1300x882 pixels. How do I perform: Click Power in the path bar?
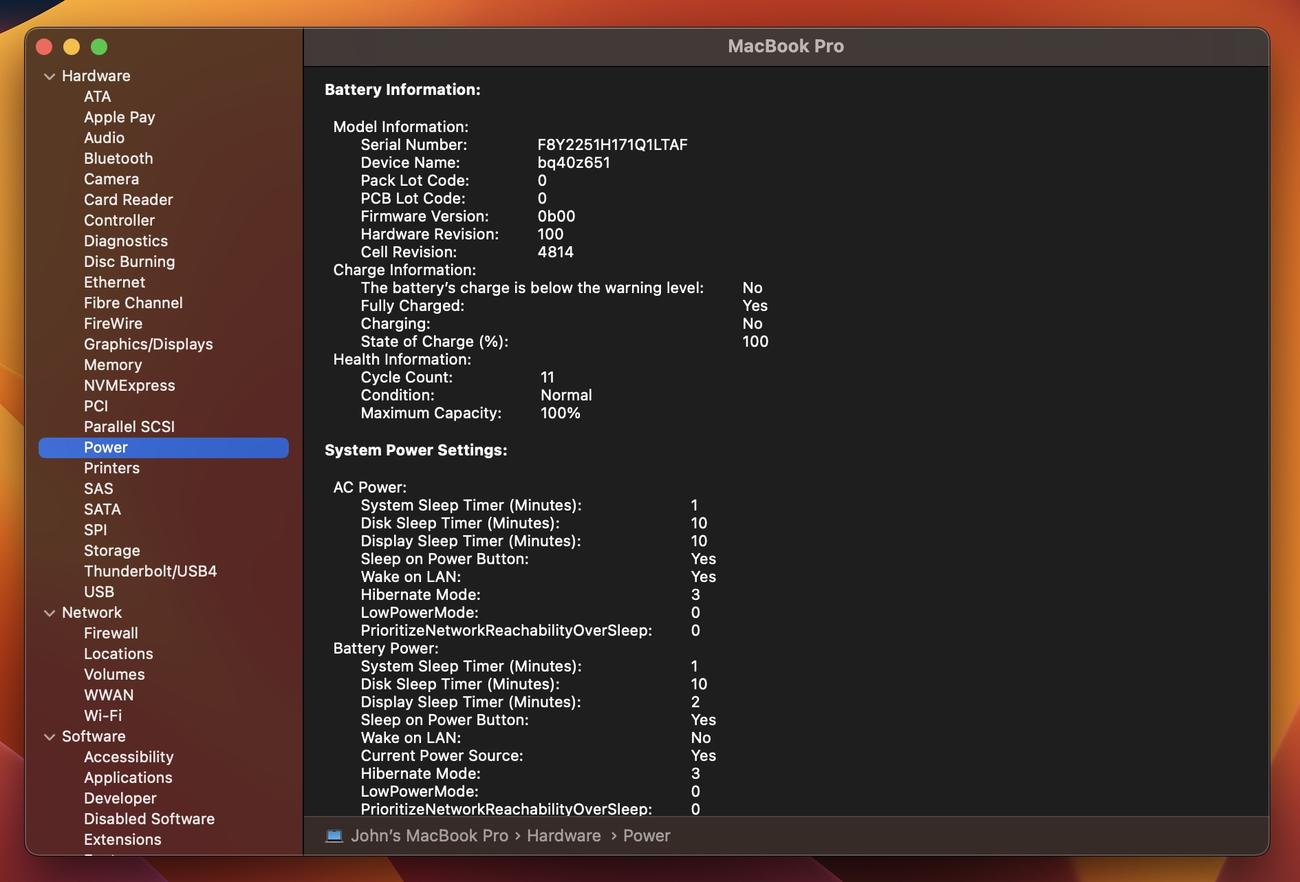coord(646,836)
